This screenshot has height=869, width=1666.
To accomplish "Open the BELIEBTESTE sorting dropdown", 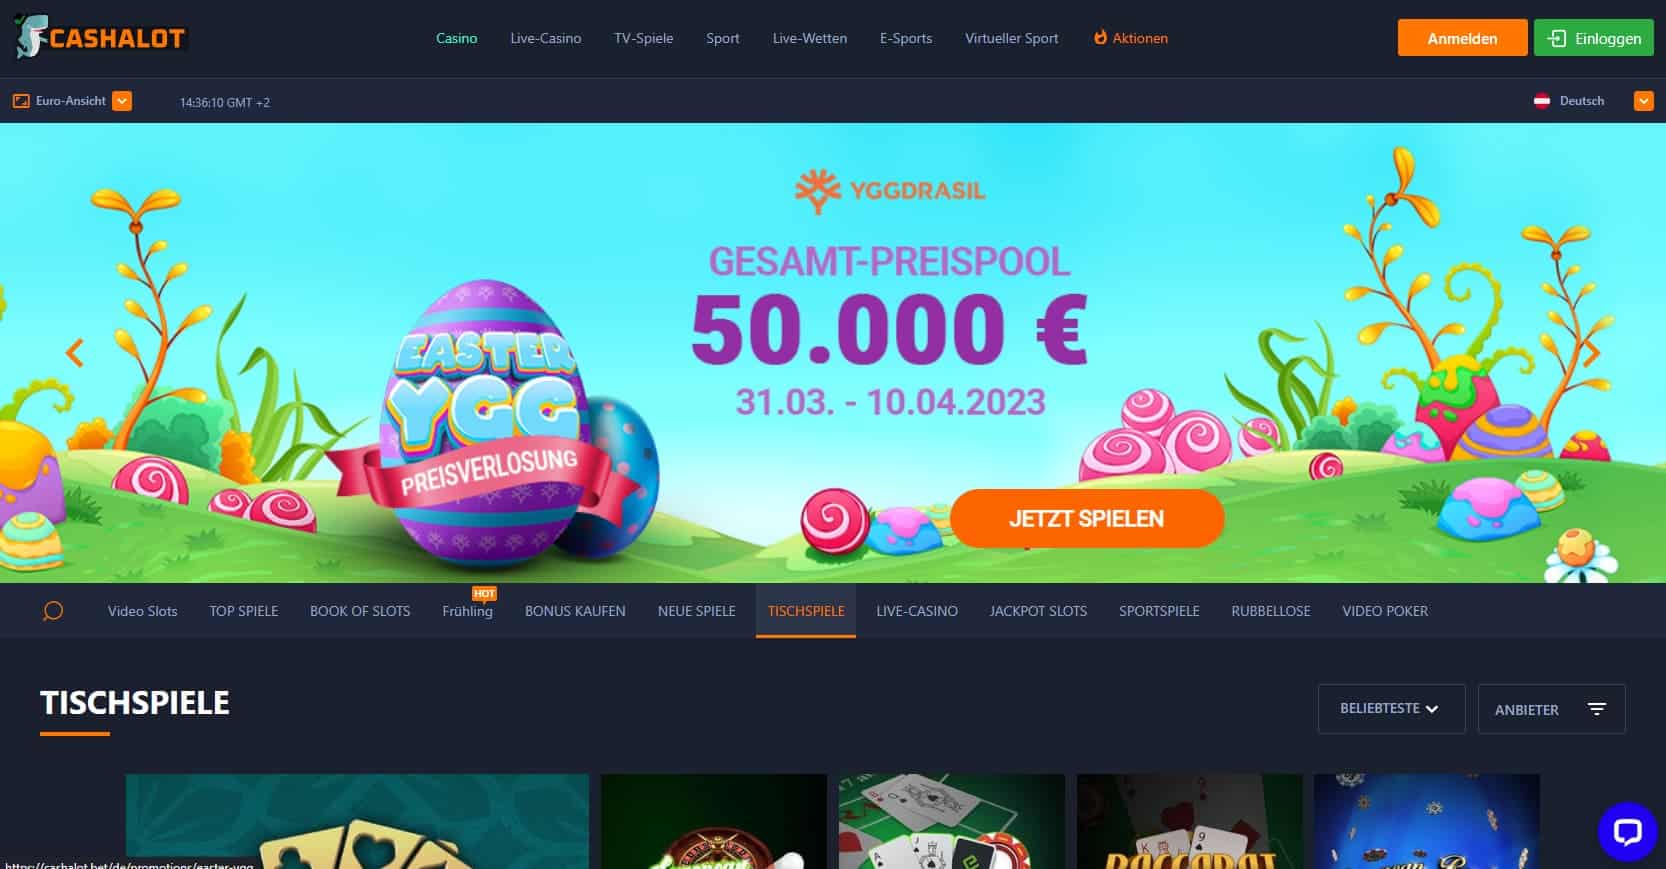I will 1391,709.
